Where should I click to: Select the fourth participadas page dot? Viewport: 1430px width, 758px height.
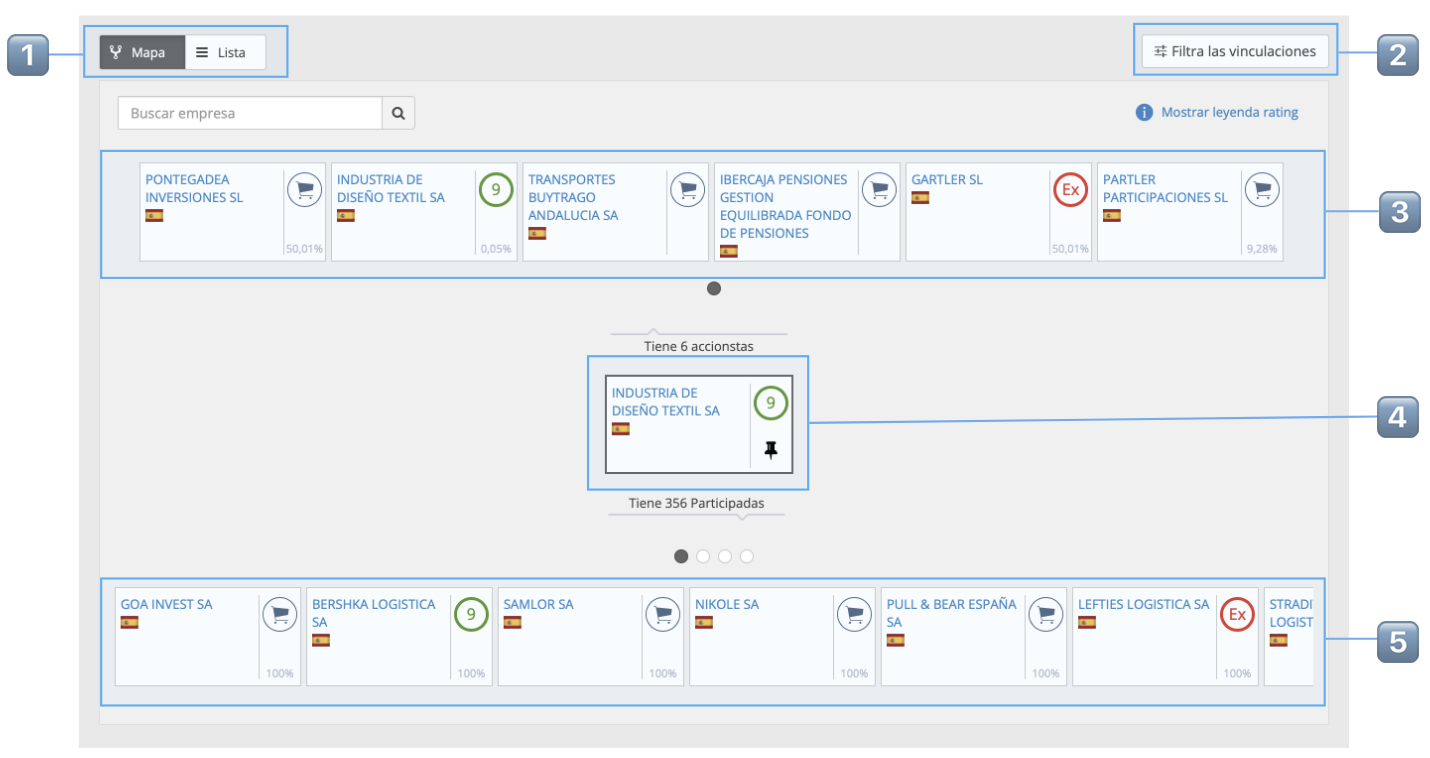coord(747,556)
